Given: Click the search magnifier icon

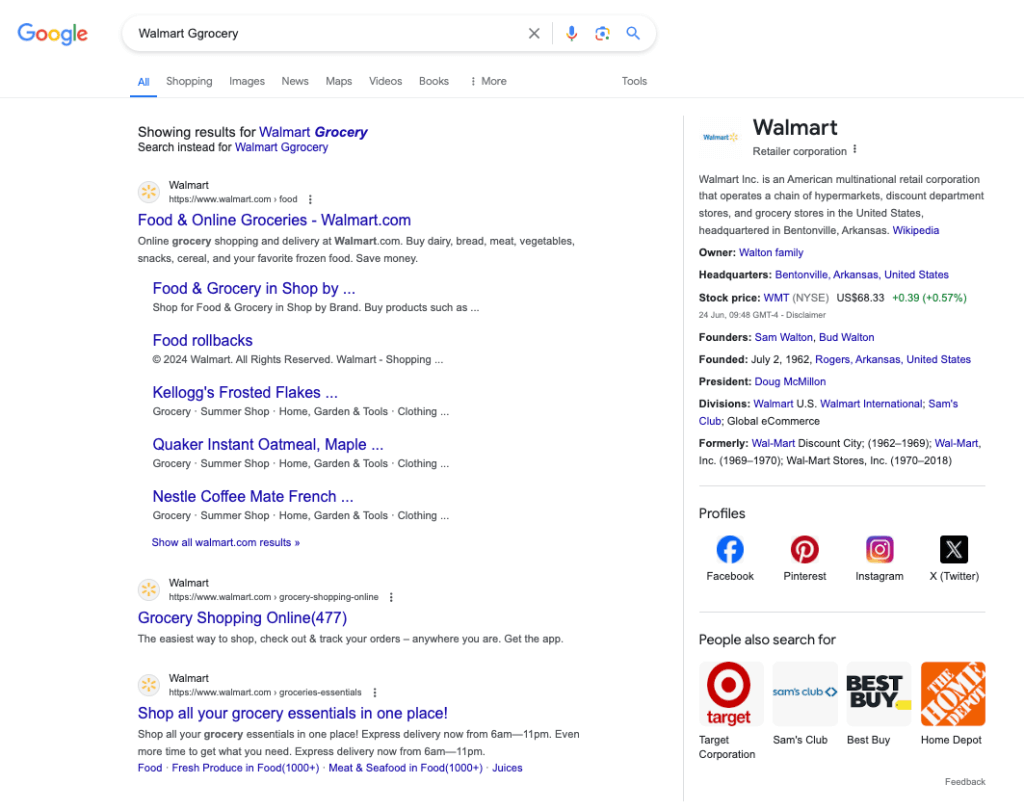Looking at the screenshot, I should tap(633, 33).
